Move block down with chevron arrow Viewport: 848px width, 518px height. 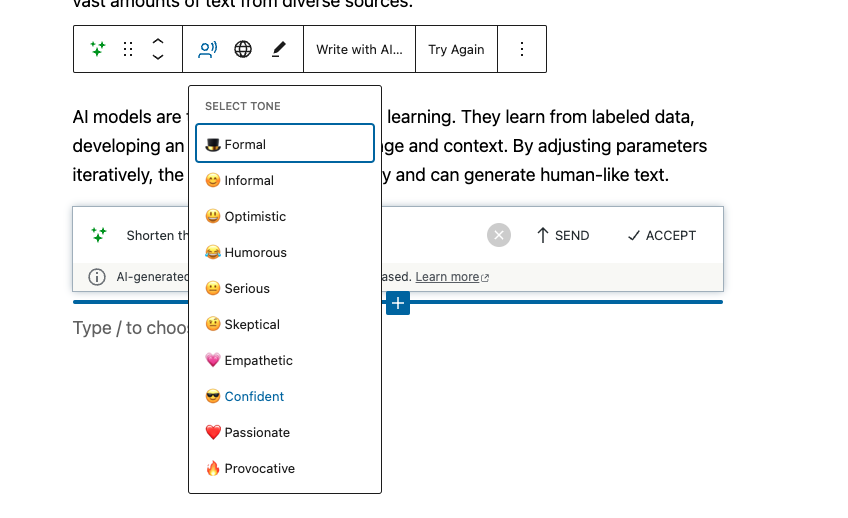pyautogui.click(x=158, y=57)
